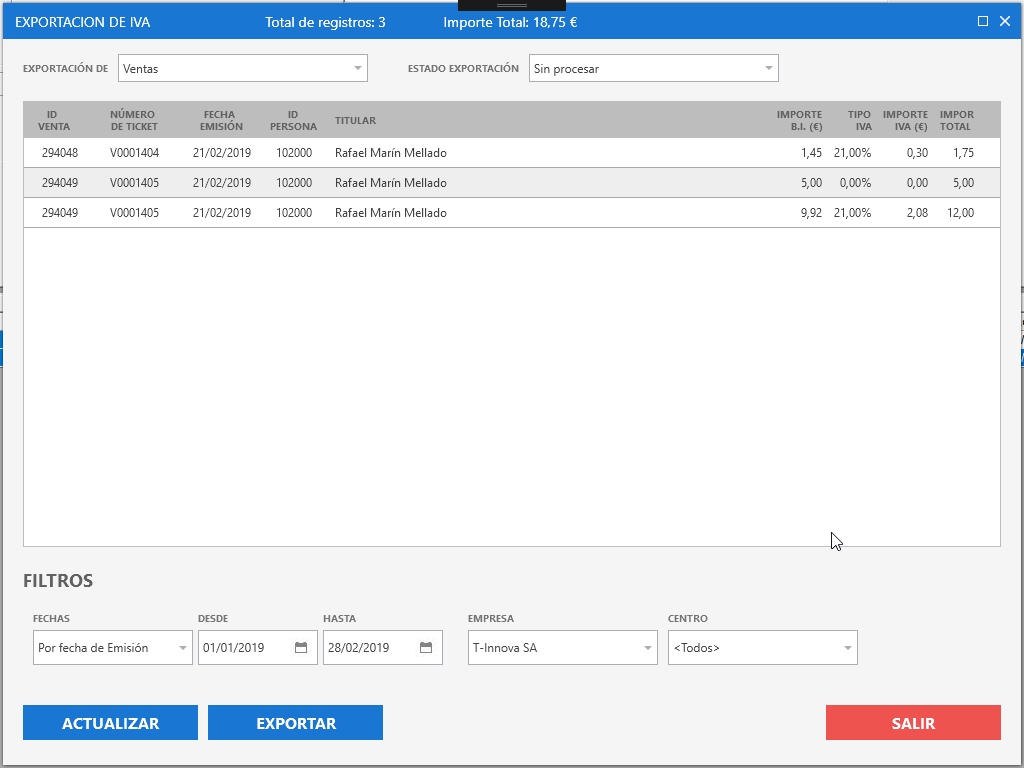Open the Hasta date calendar picker

point(426,647)
